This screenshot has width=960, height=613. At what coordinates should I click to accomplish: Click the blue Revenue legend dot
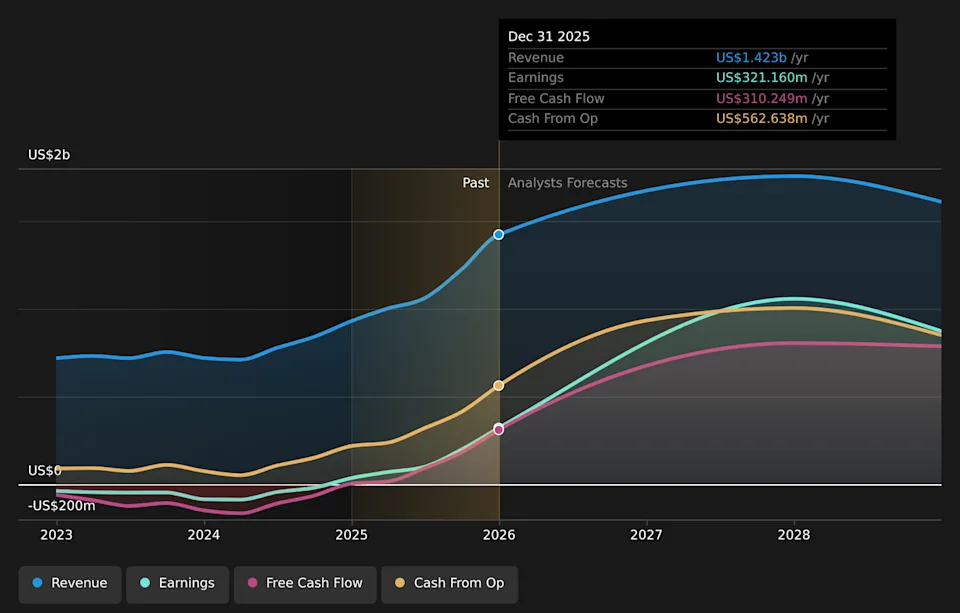pos(37,583)
